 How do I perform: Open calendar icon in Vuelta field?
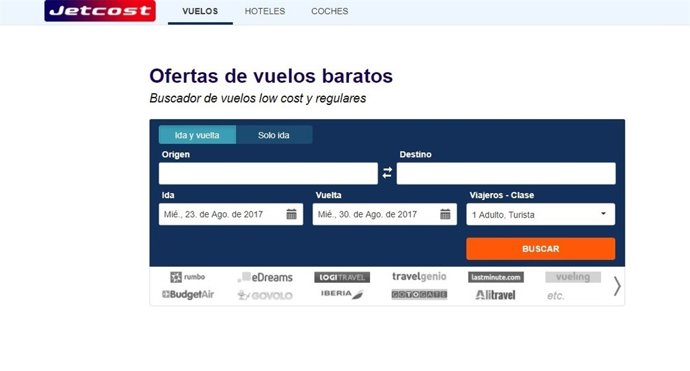[x=445, y=214]
